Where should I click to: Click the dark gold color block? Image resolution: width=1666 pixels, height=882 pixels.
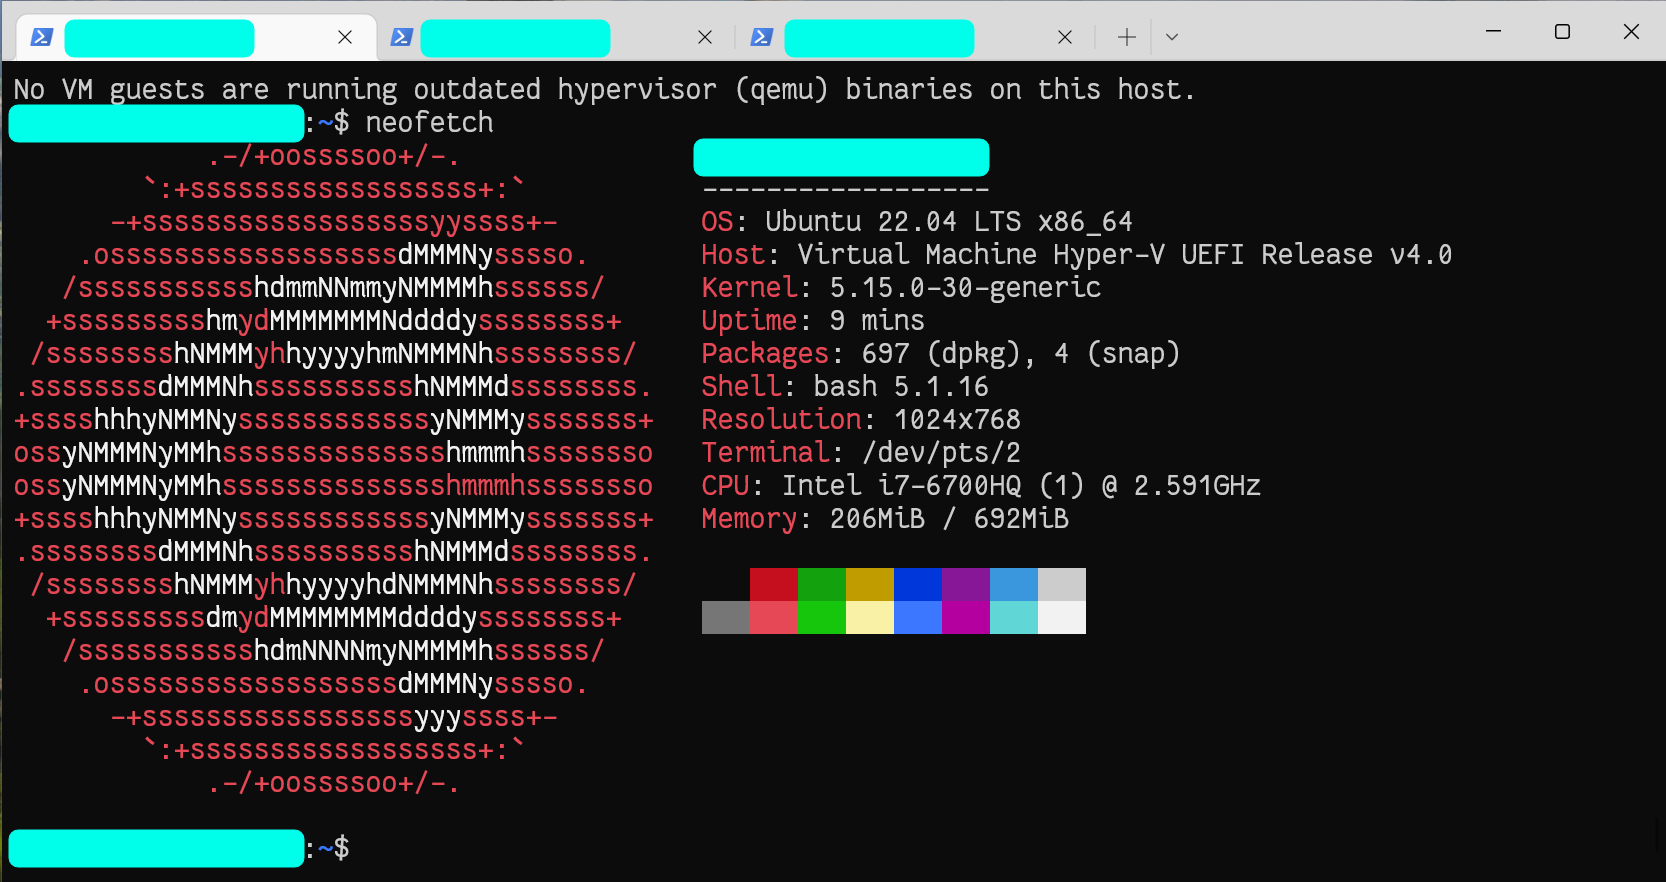click(870, 584)
